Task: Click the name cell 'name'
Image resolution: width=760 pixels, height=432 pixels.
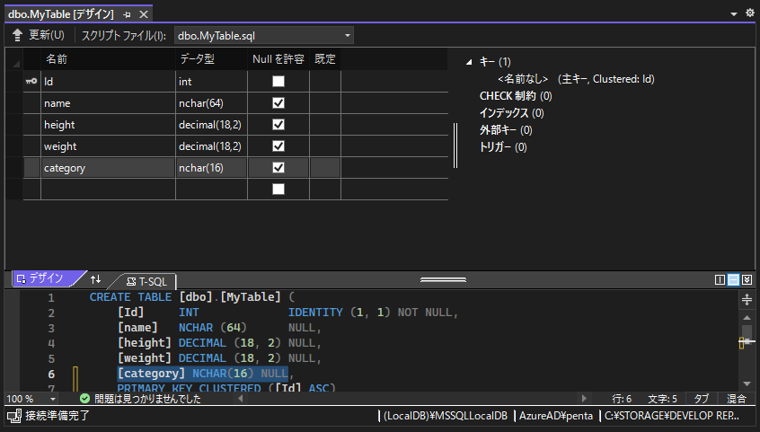Action: point(108,103)
